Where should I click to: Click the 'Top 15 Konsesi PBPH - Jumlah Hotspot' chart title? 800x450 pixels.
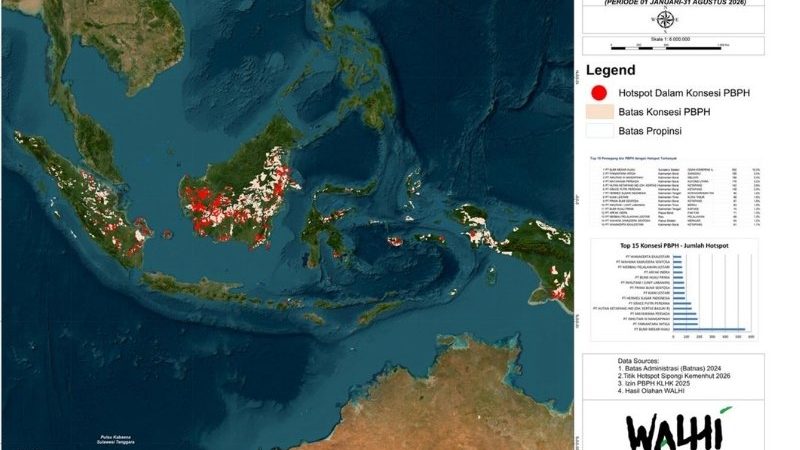674,245
